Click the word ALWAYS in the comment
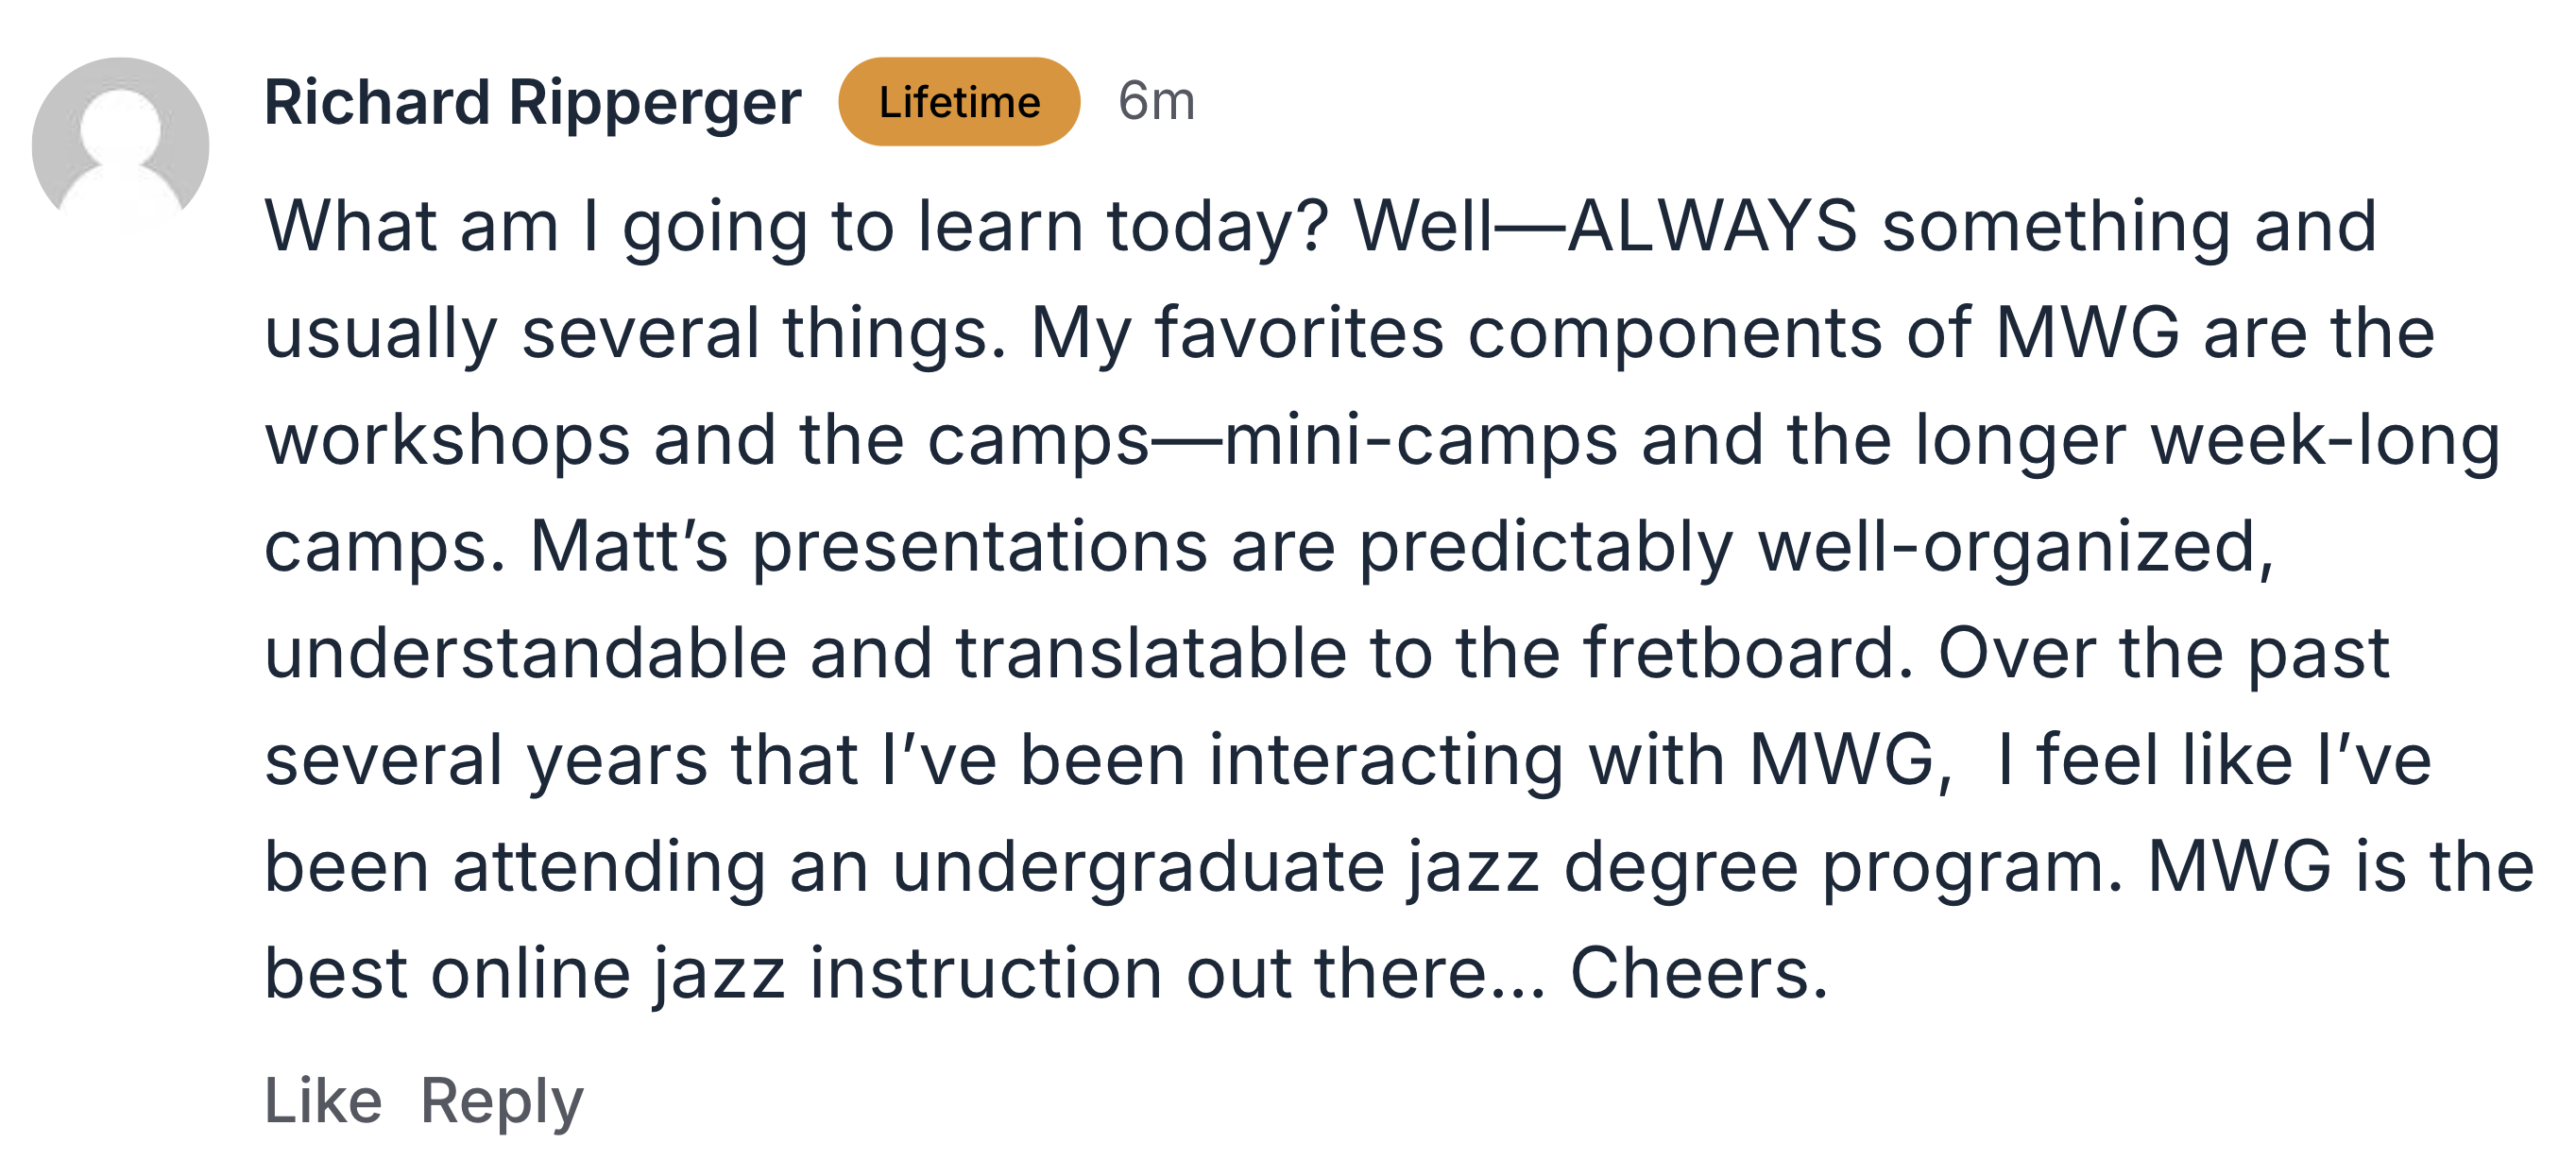Image resolution: width=2576 pixels, height=1160 pixels. [1713, 226]
